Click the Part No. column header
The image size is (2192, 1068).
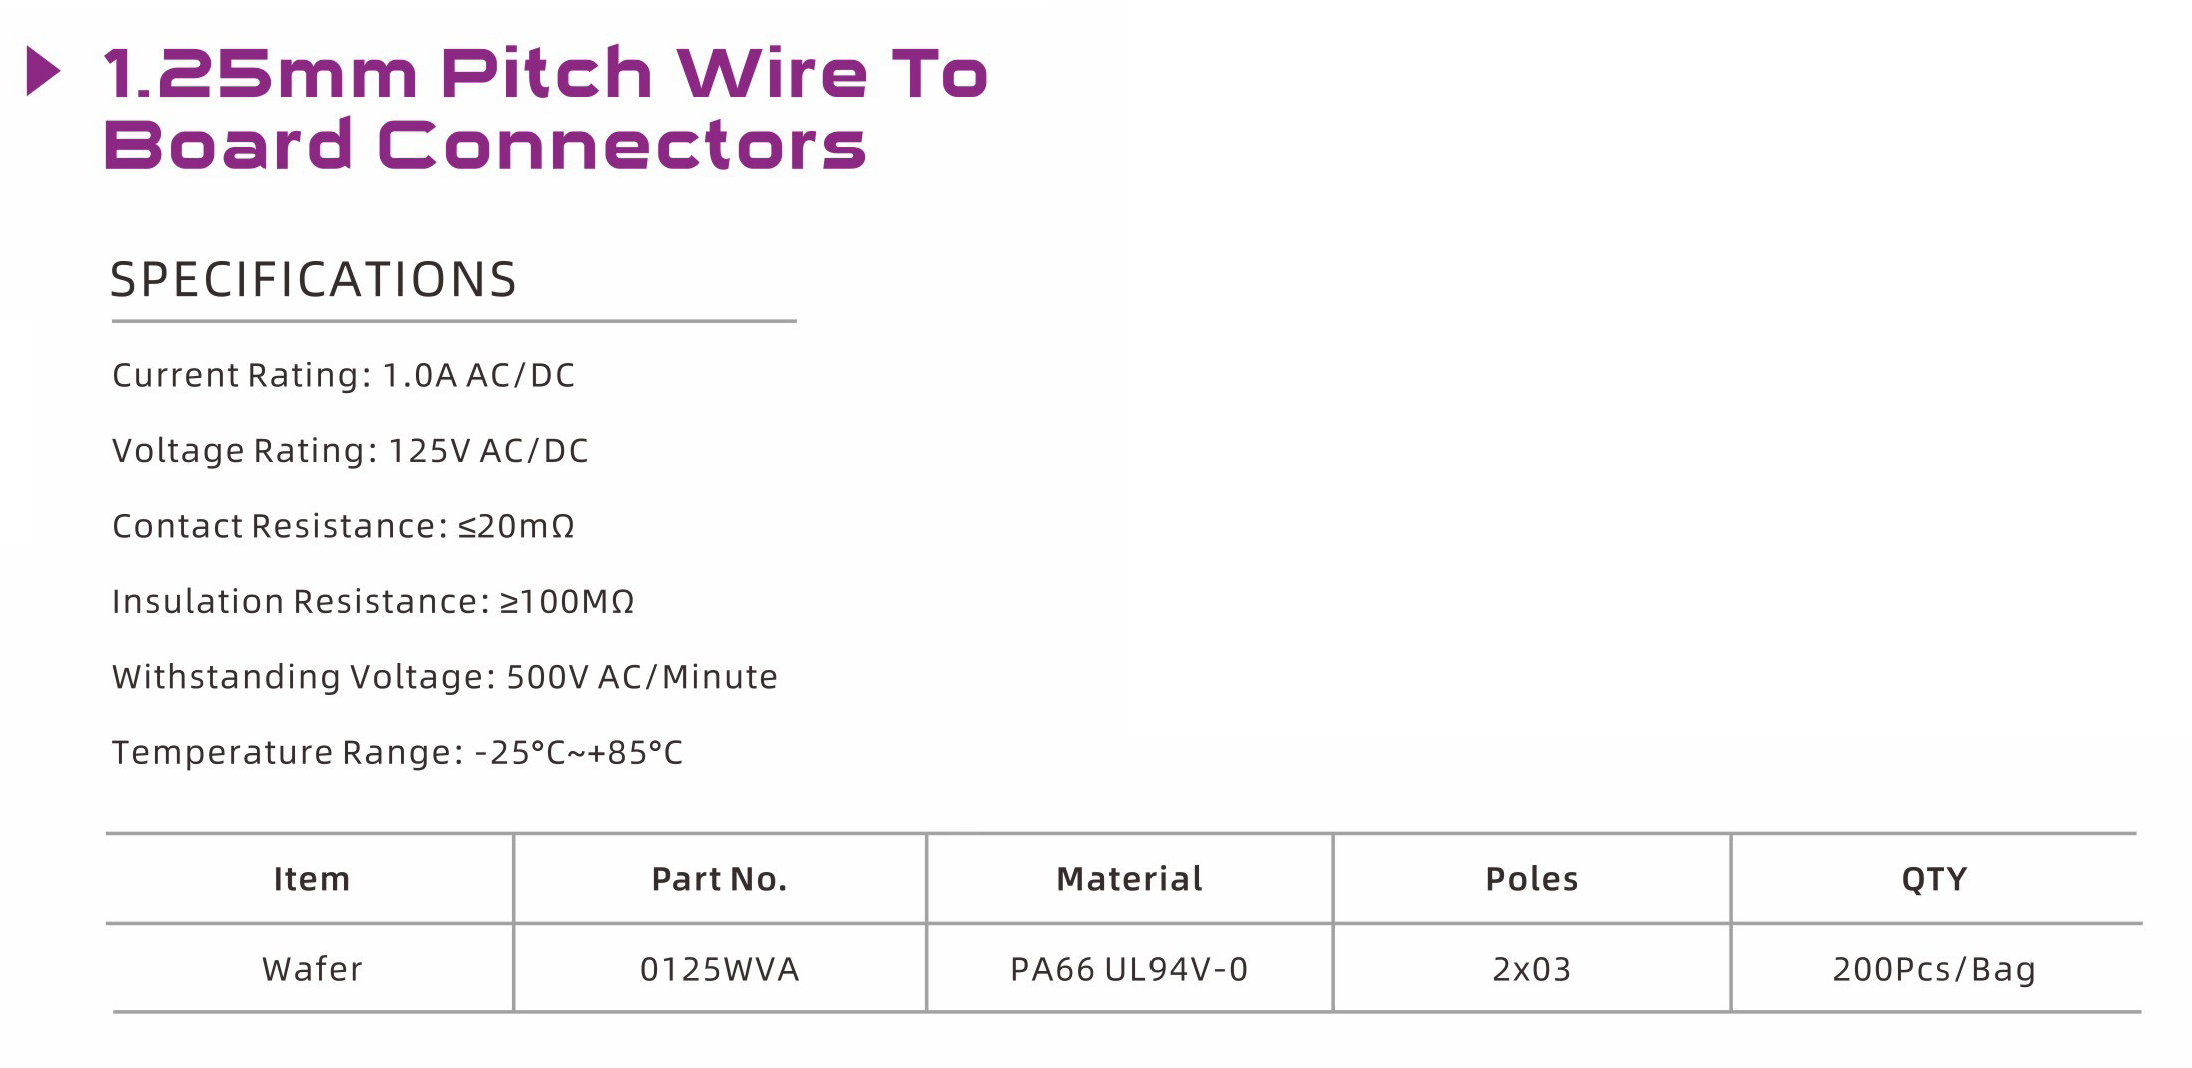pyautogui.click(x=719, y=879)
